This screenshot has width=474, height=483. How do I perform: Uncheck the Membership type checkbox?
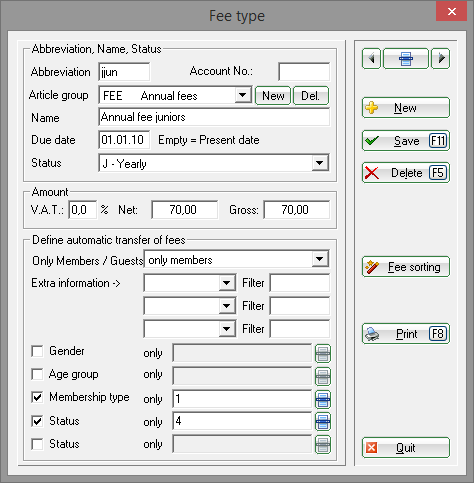pos(37,397)
